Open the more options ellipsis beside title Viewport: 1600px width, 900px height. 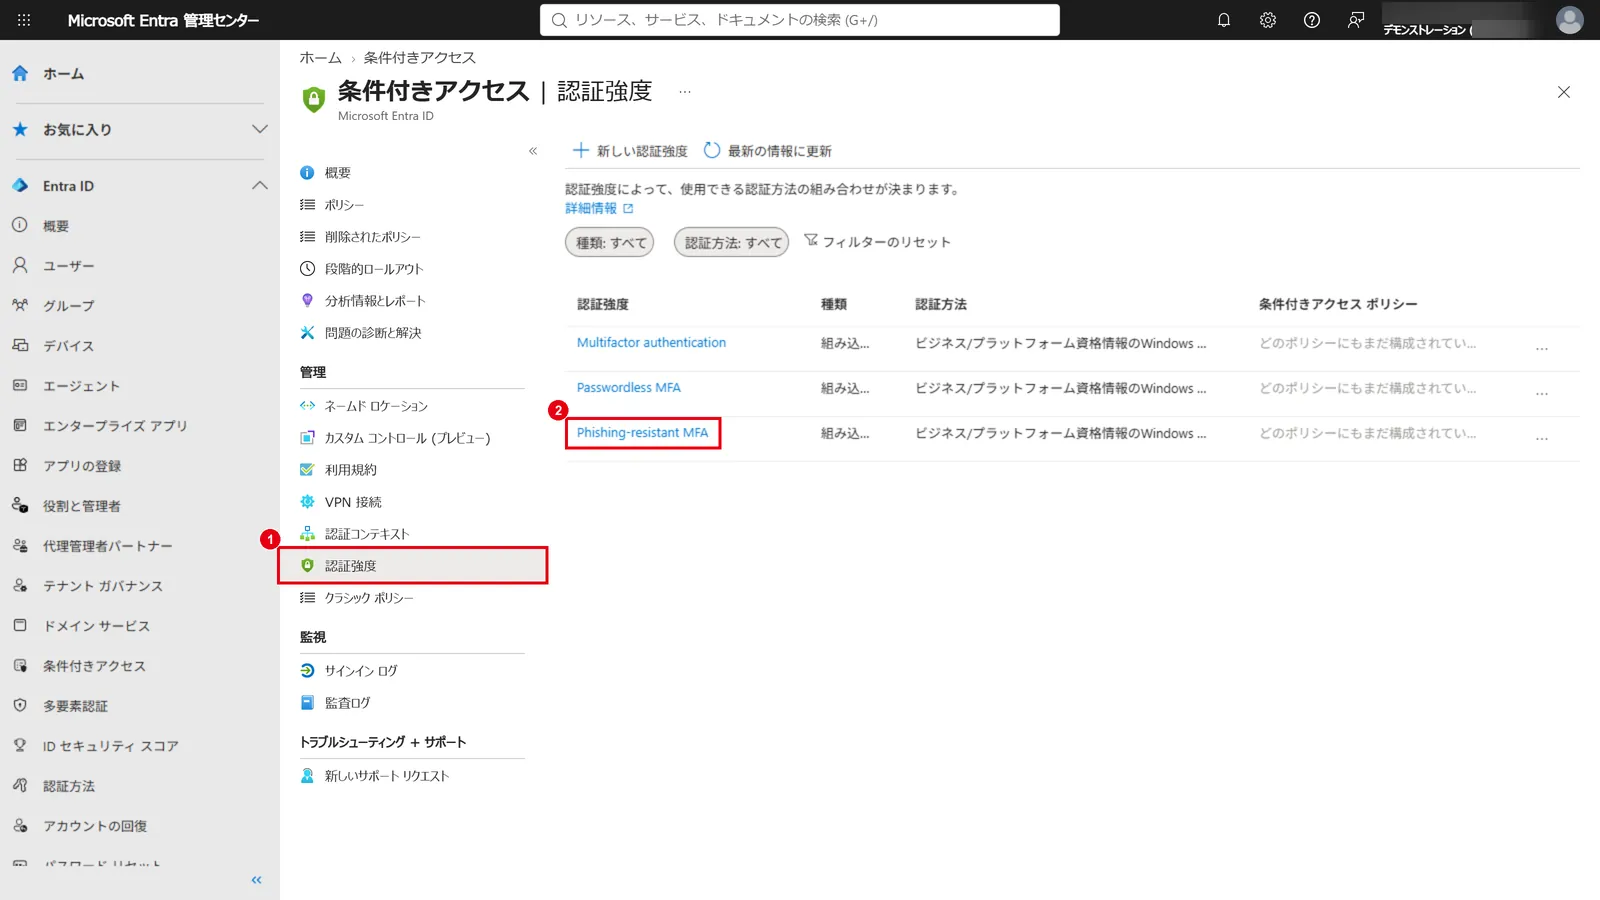[x=685, y=92]
